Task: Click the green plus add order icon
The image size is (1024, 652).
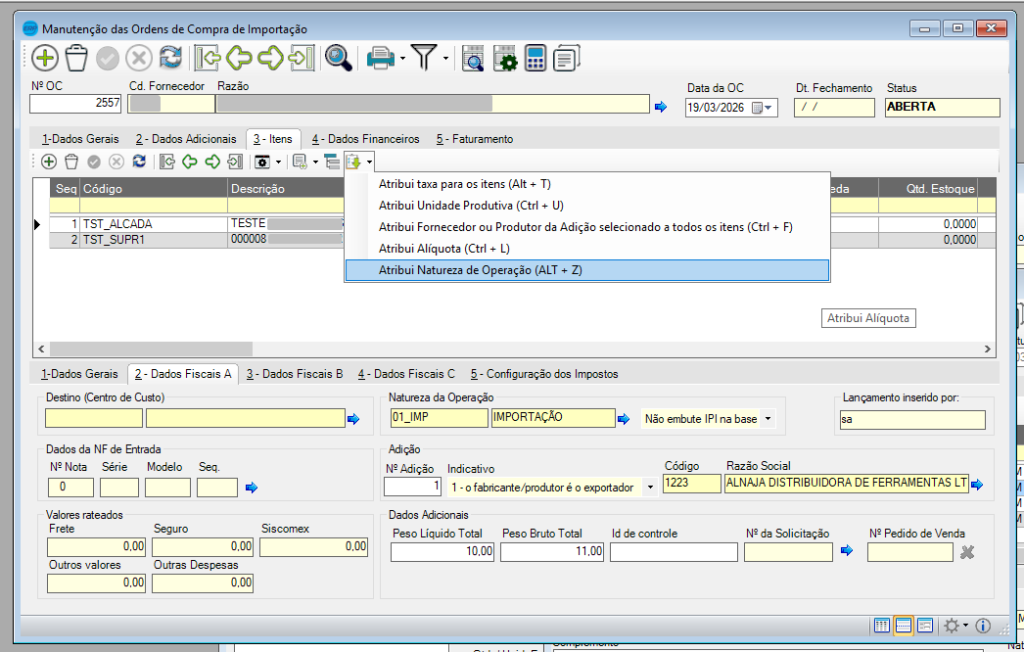Action: [x=45, y=58]
